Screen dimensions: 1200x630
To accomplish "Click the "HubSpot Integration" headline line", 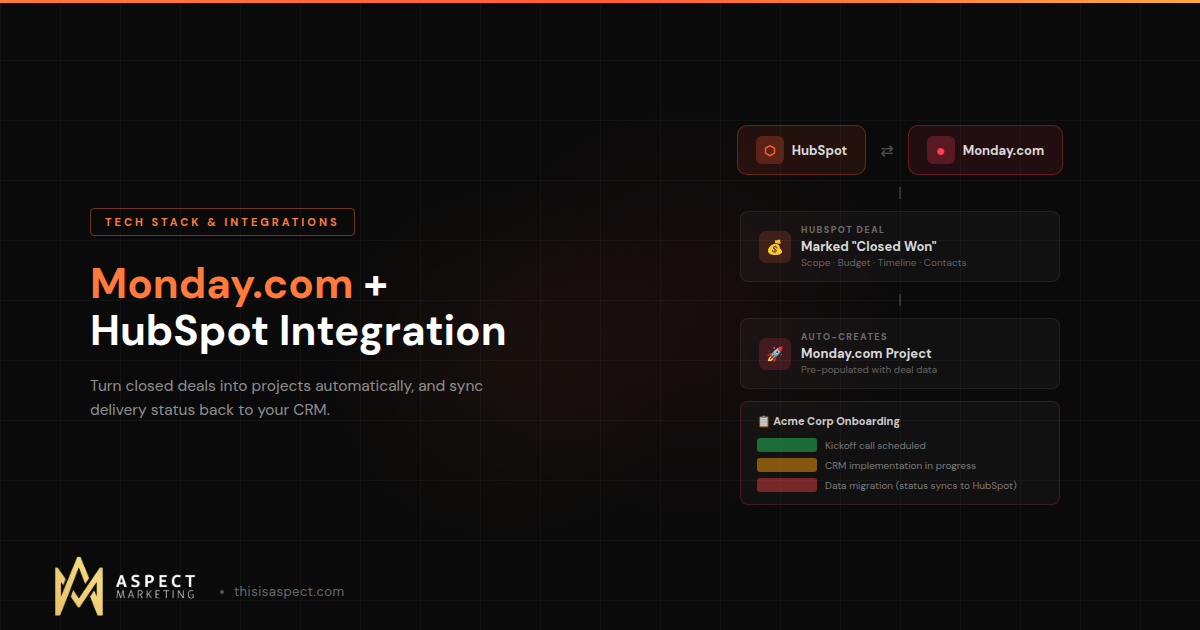I will coord(298,332).
